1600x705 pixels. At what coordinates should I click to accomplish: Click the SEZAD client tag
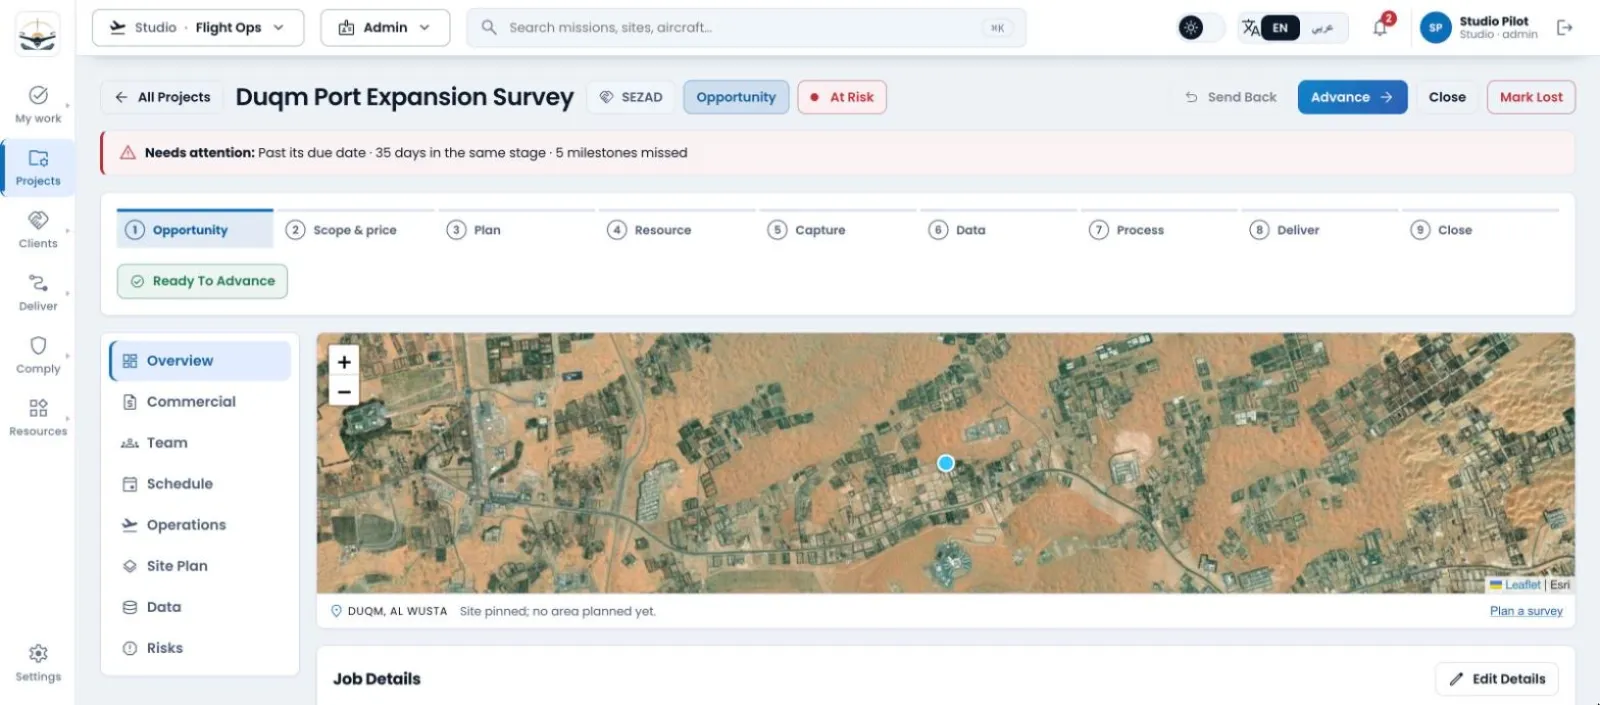pyautogui.click(x=631, y=97)
